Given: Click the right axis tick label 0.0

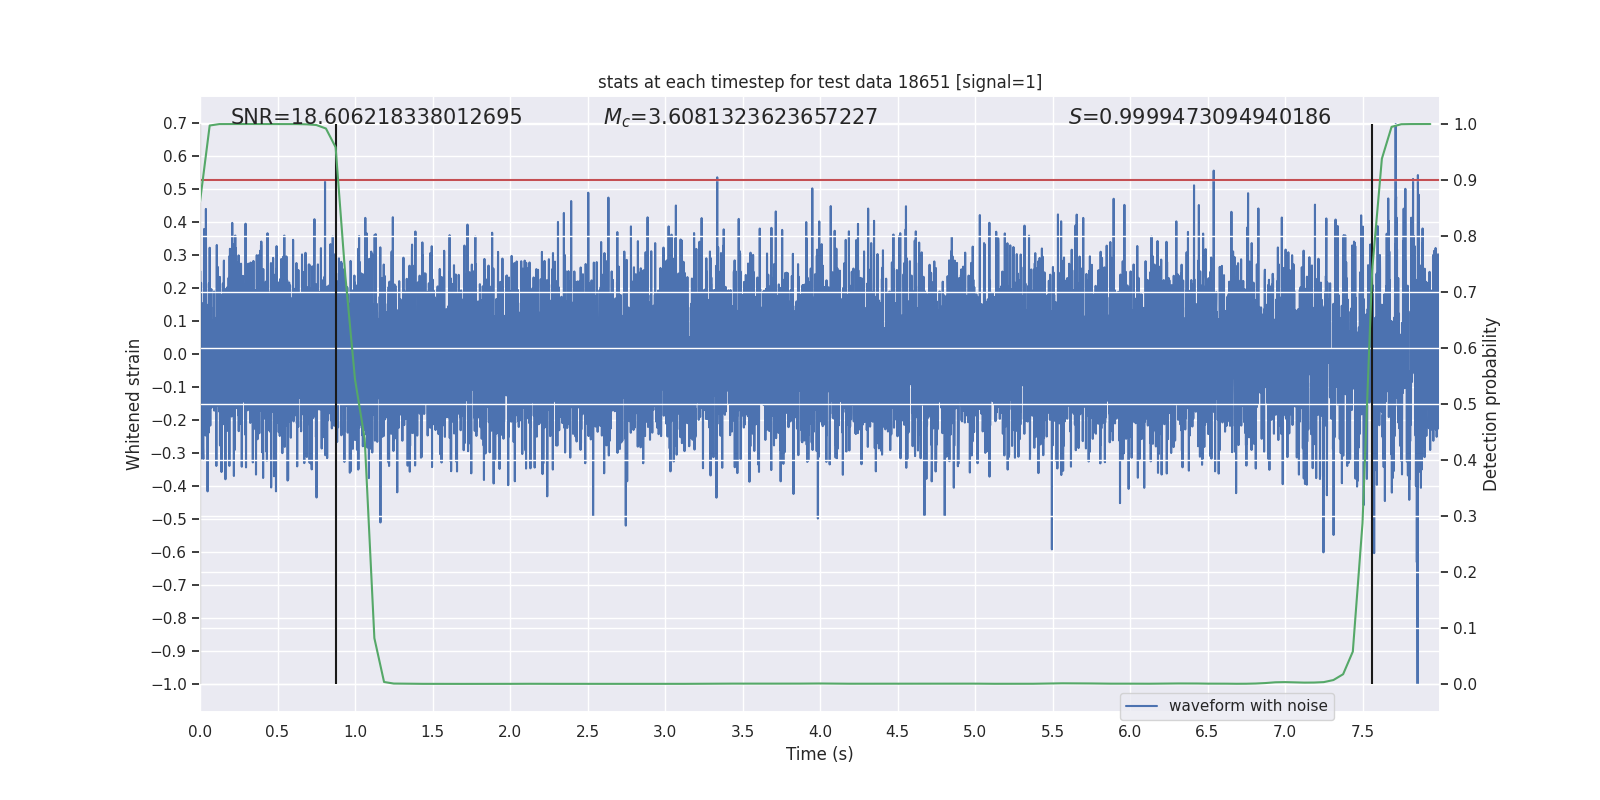Looking at the screenshot, I should (x=1465, y=684).
